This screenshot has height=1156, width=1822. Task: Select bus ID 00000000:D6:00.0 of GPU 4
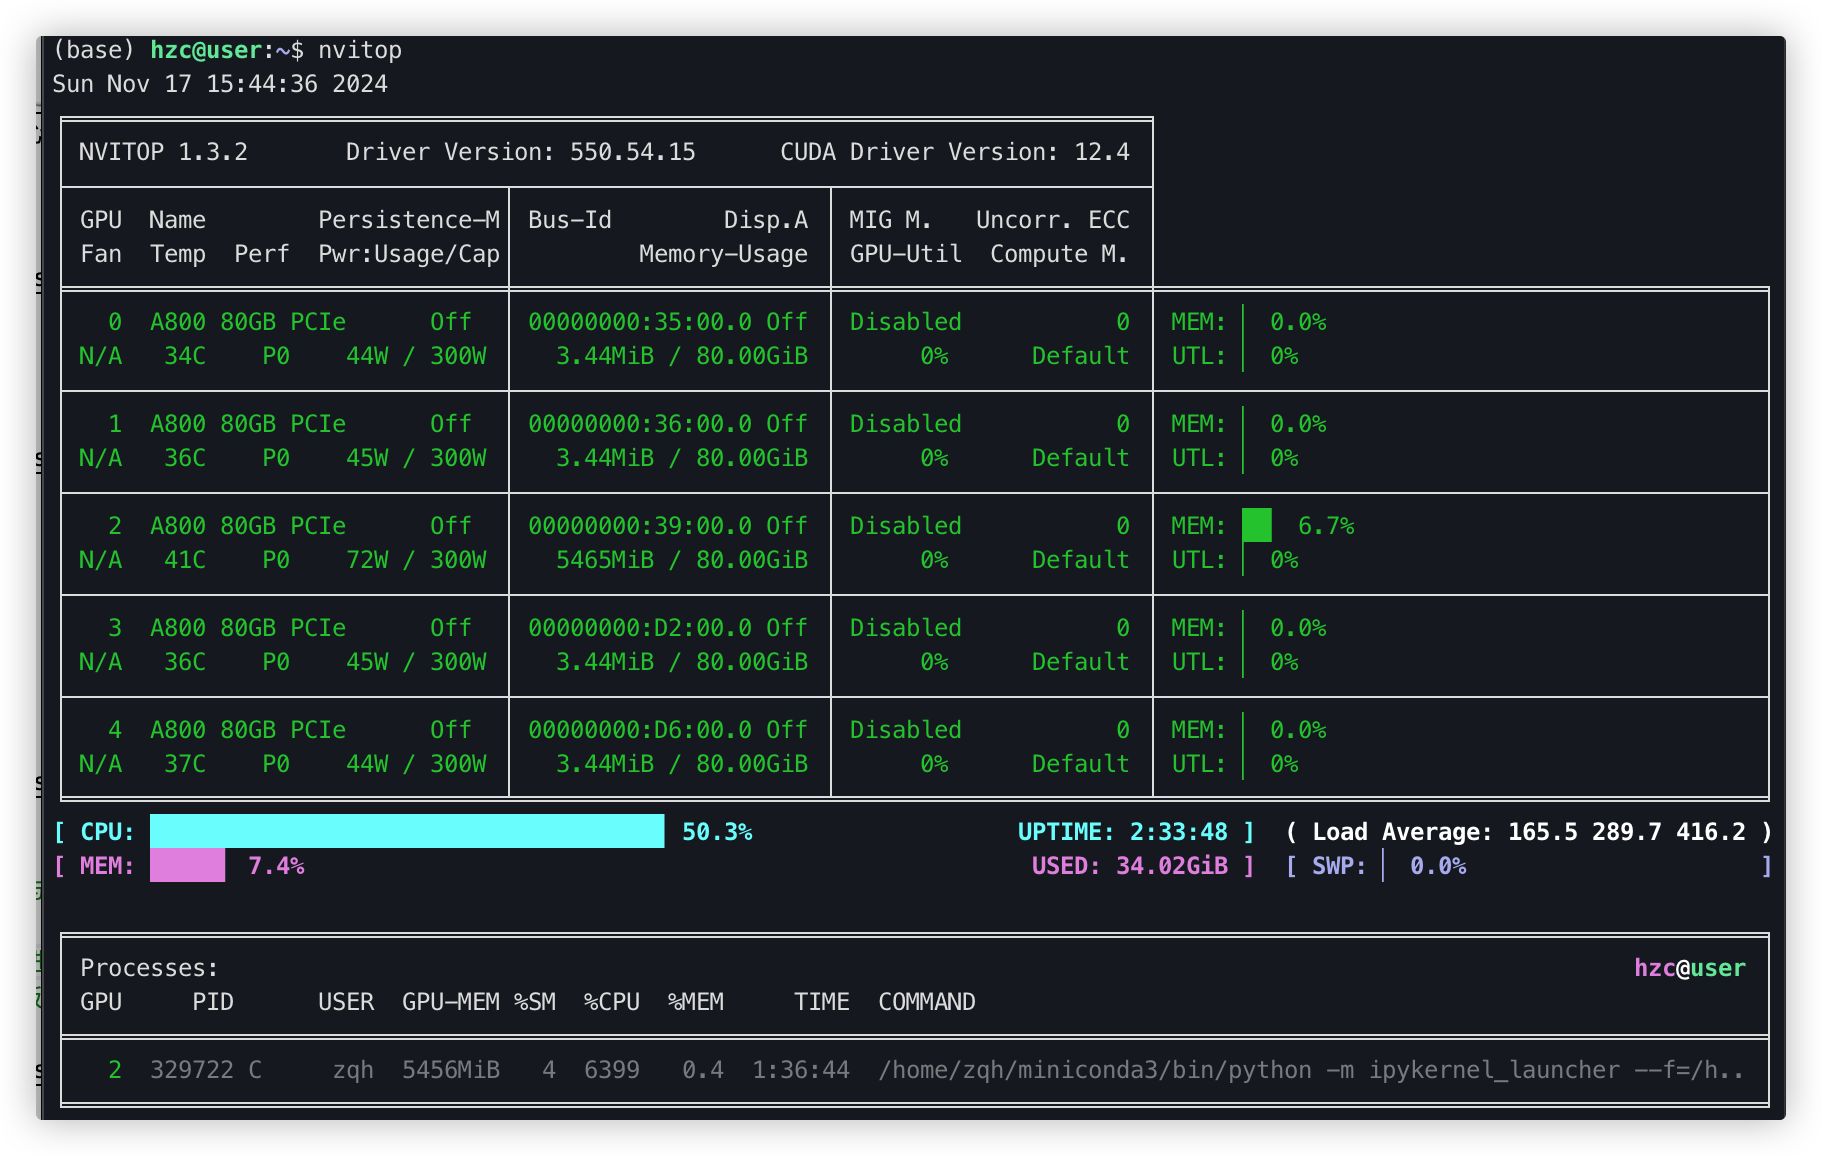[x=640, y=730]
